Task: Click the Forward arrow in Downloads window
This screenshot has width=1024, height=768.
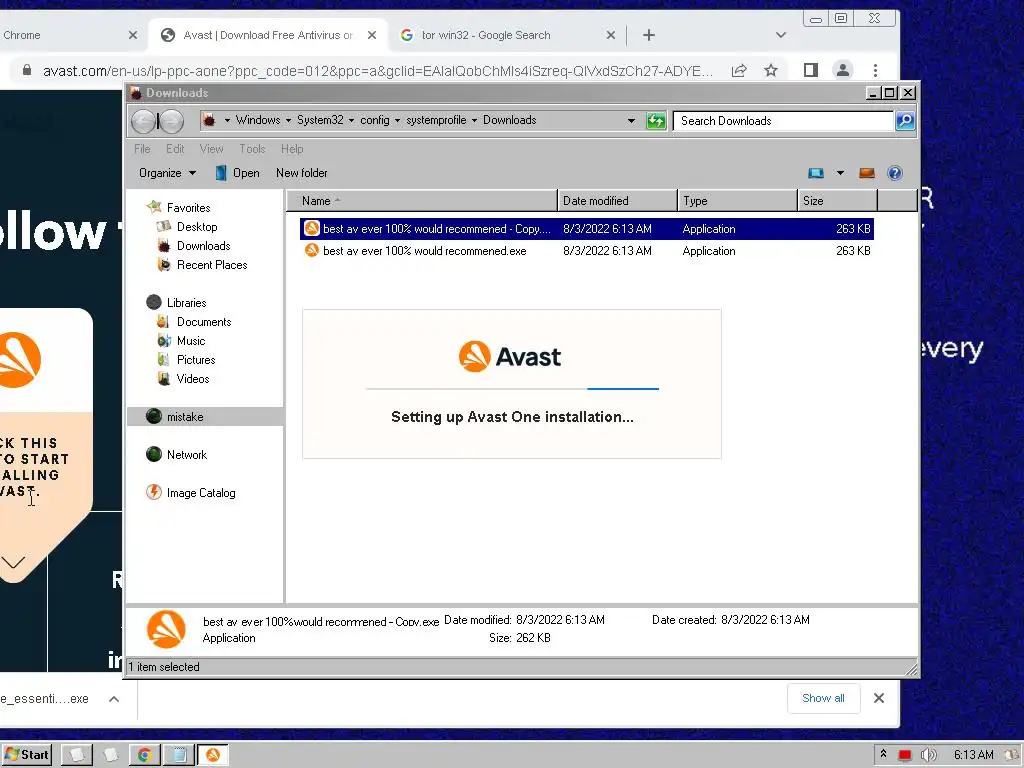Action: coord(172,121)
